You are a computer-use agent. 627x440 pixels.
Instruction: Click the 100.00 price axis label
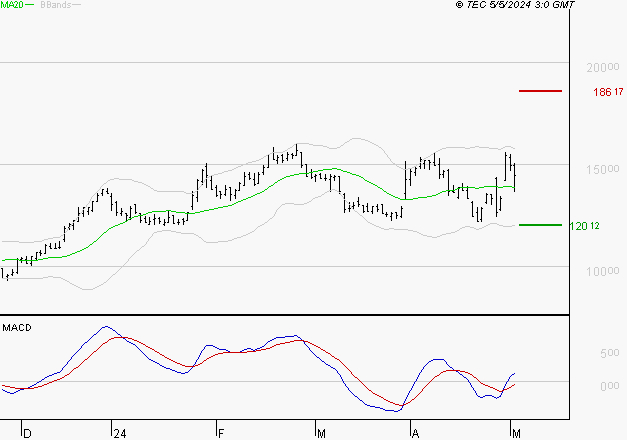click(x=603, y=272)
